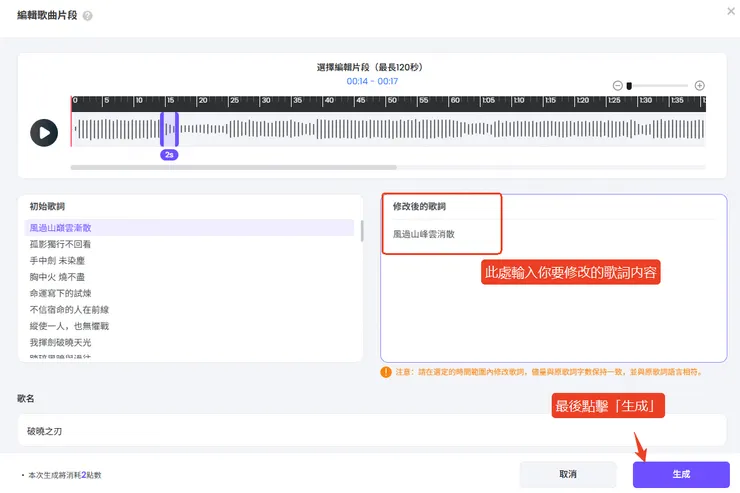
Task: Click the 00:14 - 00:17 time range
Action: [x=372, y=81]
